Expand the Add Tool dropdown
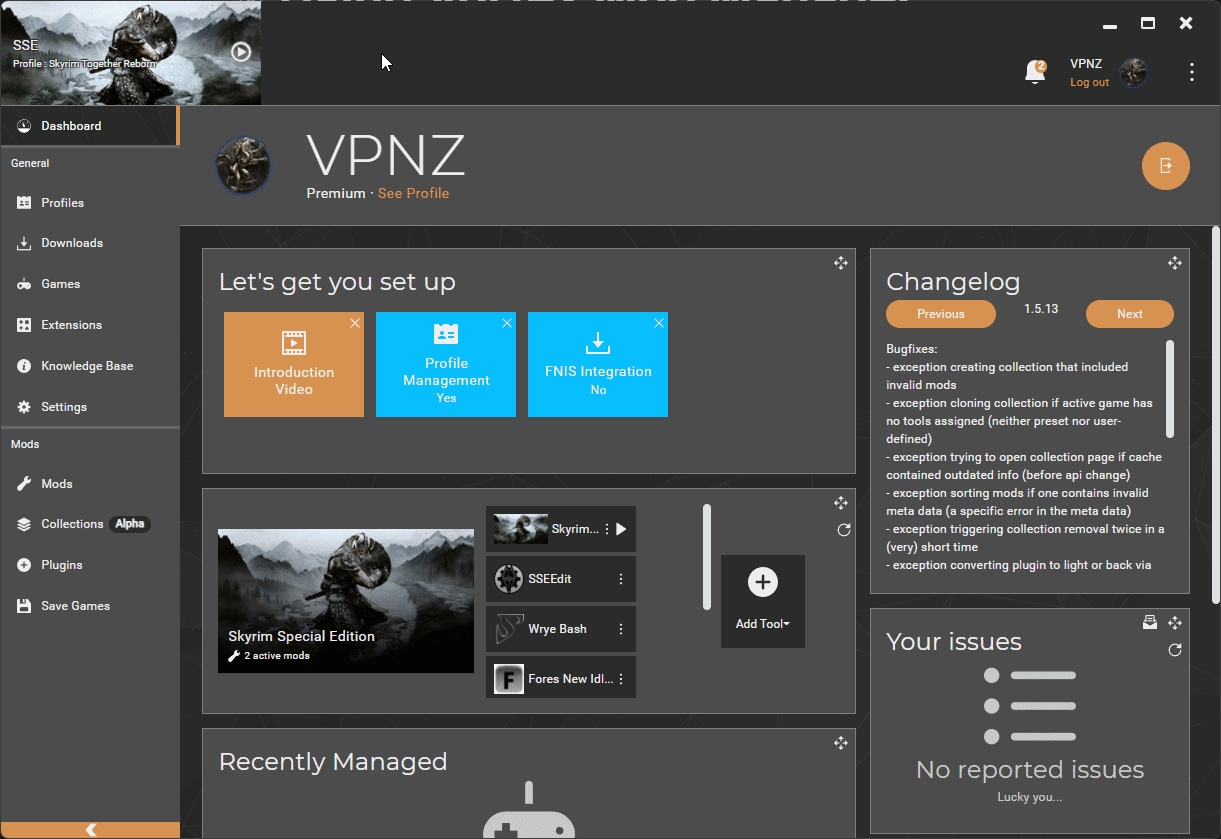This screenshot has width=1221, height=839. point(762,601)
